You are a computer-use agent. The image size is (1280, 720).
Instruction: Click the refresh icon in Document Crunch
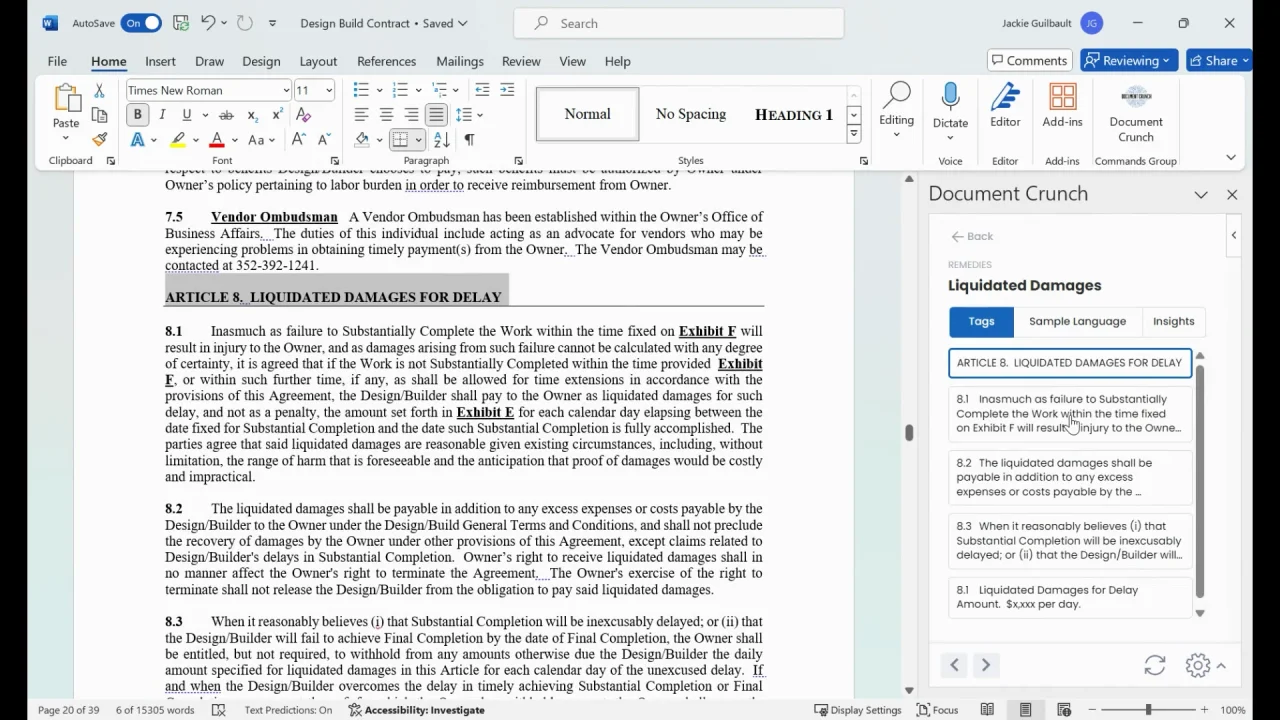(x=1155, y=666)
